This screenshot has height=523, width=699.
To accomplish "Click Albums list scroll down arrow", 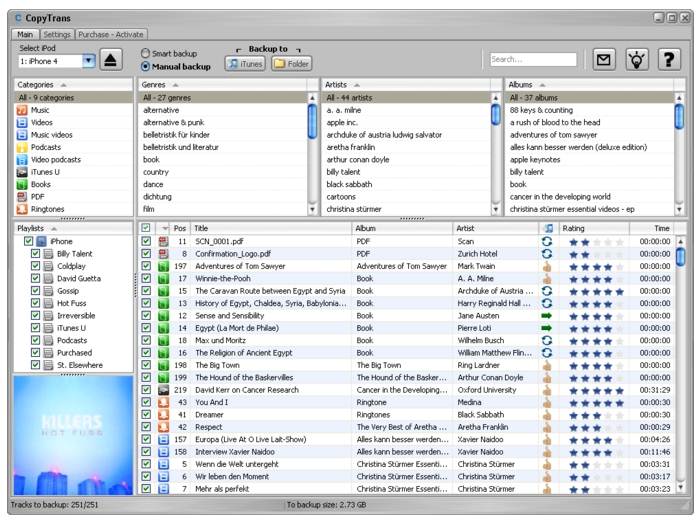I will point(679,209).
